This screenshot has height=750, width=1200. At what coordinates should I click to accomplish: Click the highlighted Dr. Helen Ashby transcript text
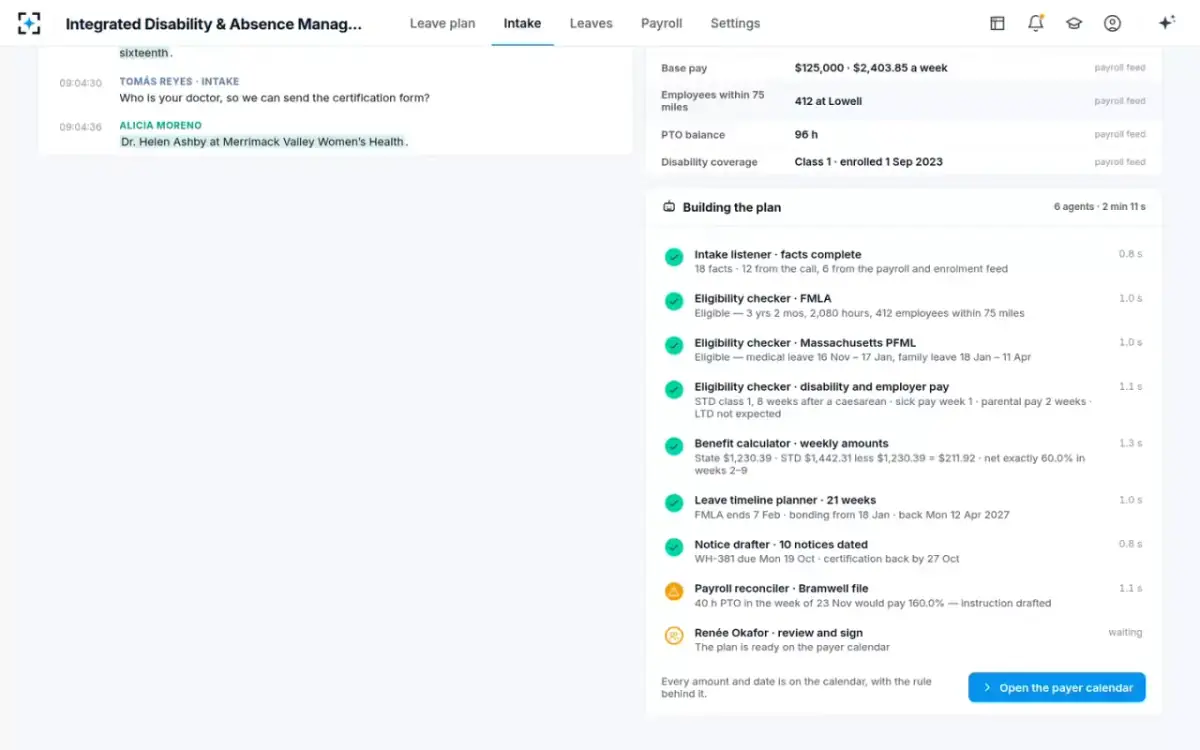(x=263, y=142)
